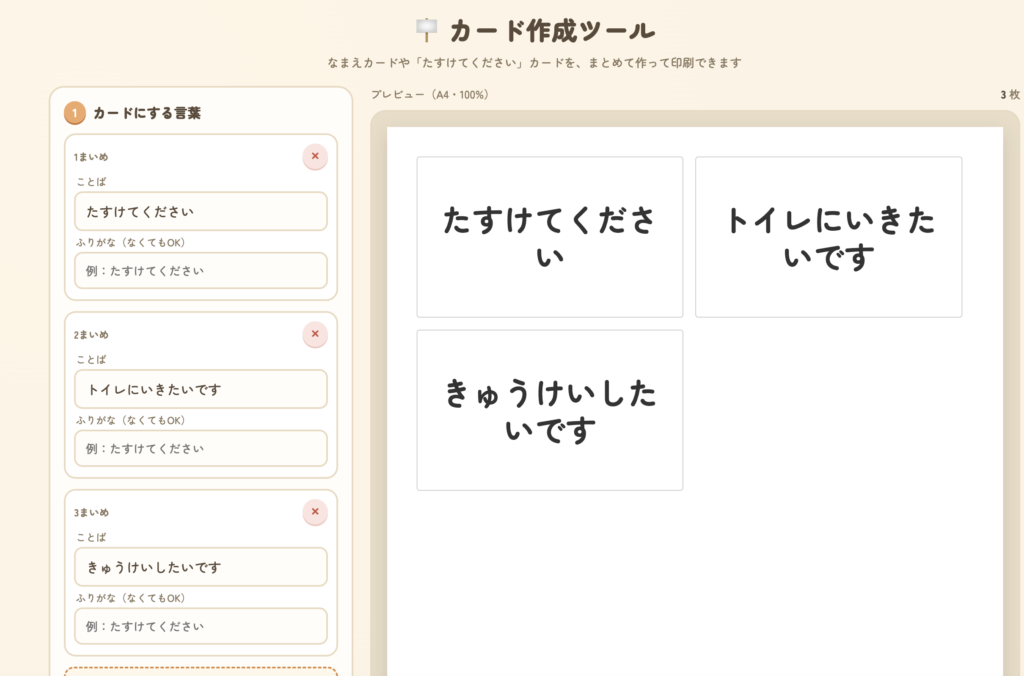This screenshot has height=676, width=1024.
Task: Click the プレビュー（A4・100%）label
Action: tap(431, 95)
